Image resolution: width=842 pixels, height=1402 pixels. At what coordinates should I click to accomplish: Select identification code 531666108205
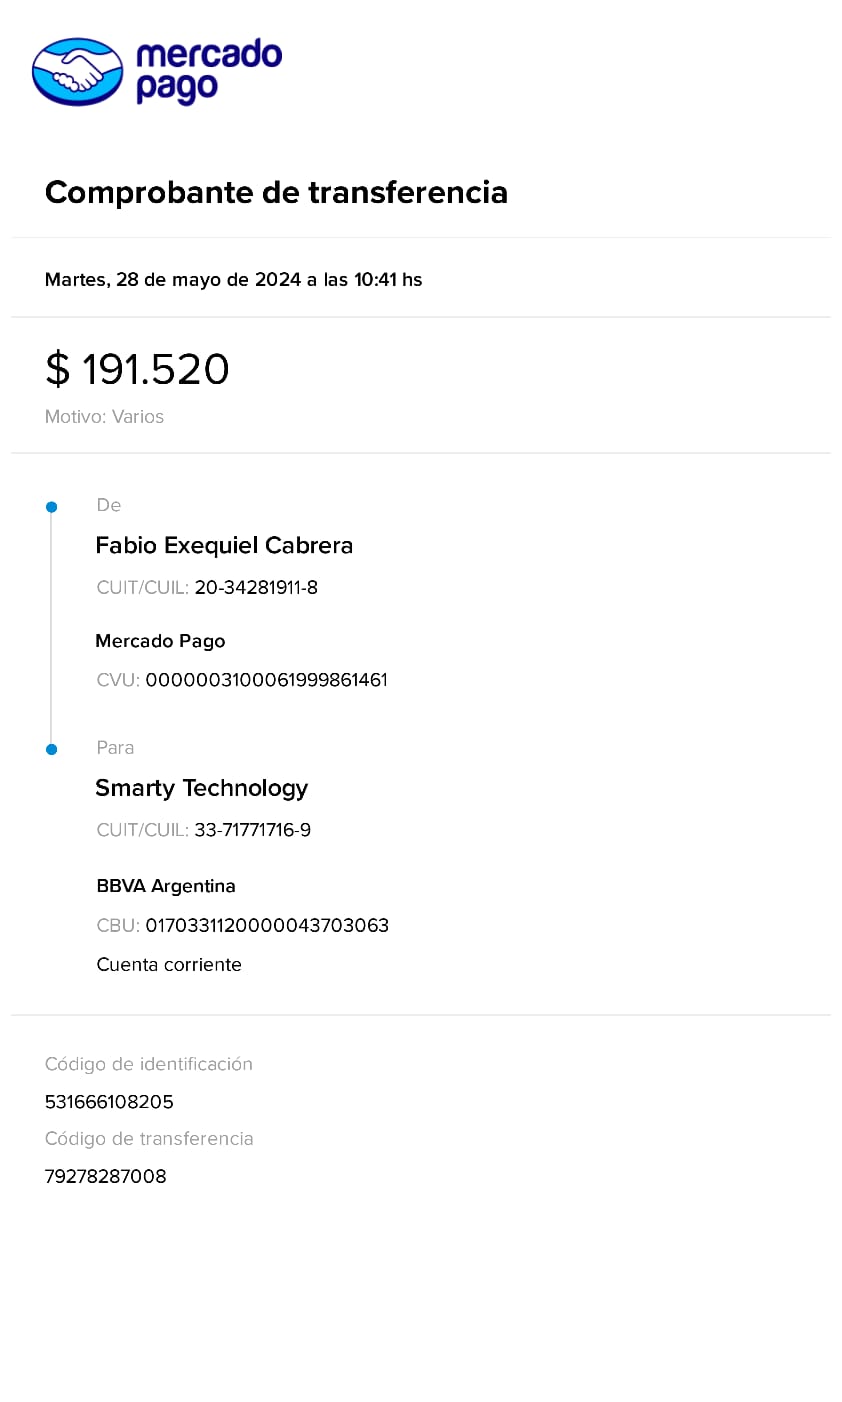[109, 1102]
